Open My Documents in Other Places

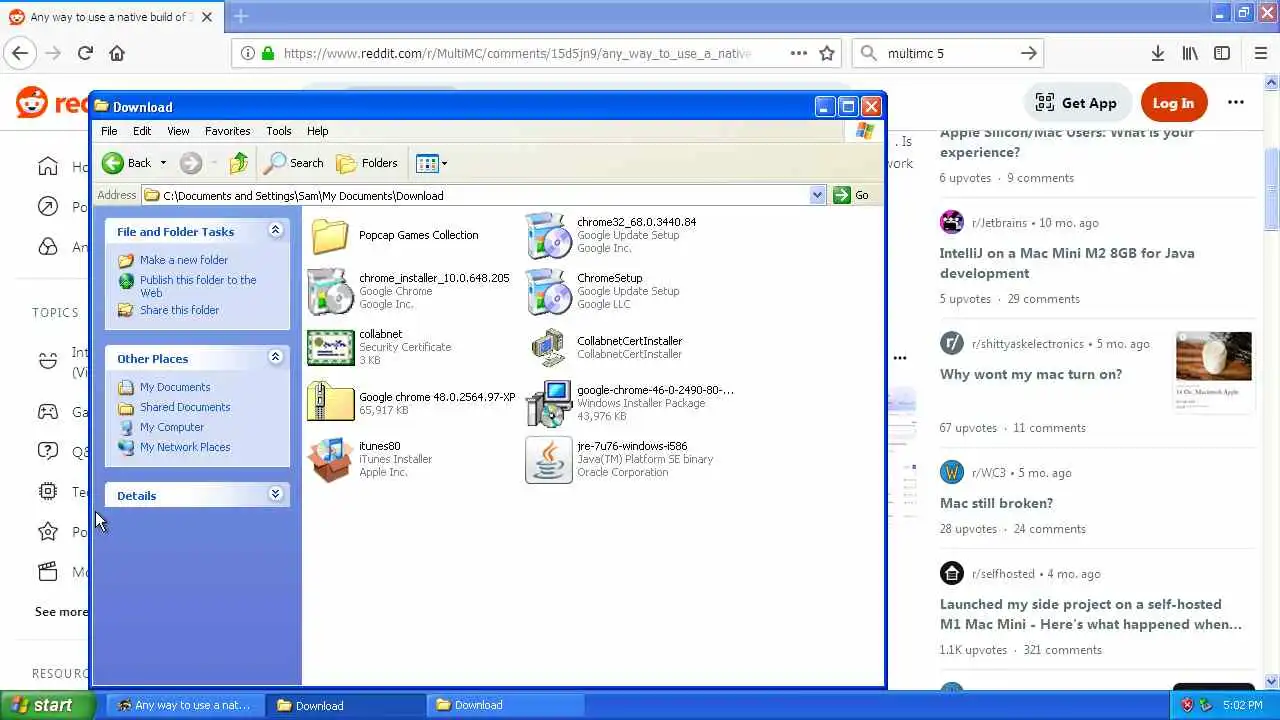tap(175, 387)
